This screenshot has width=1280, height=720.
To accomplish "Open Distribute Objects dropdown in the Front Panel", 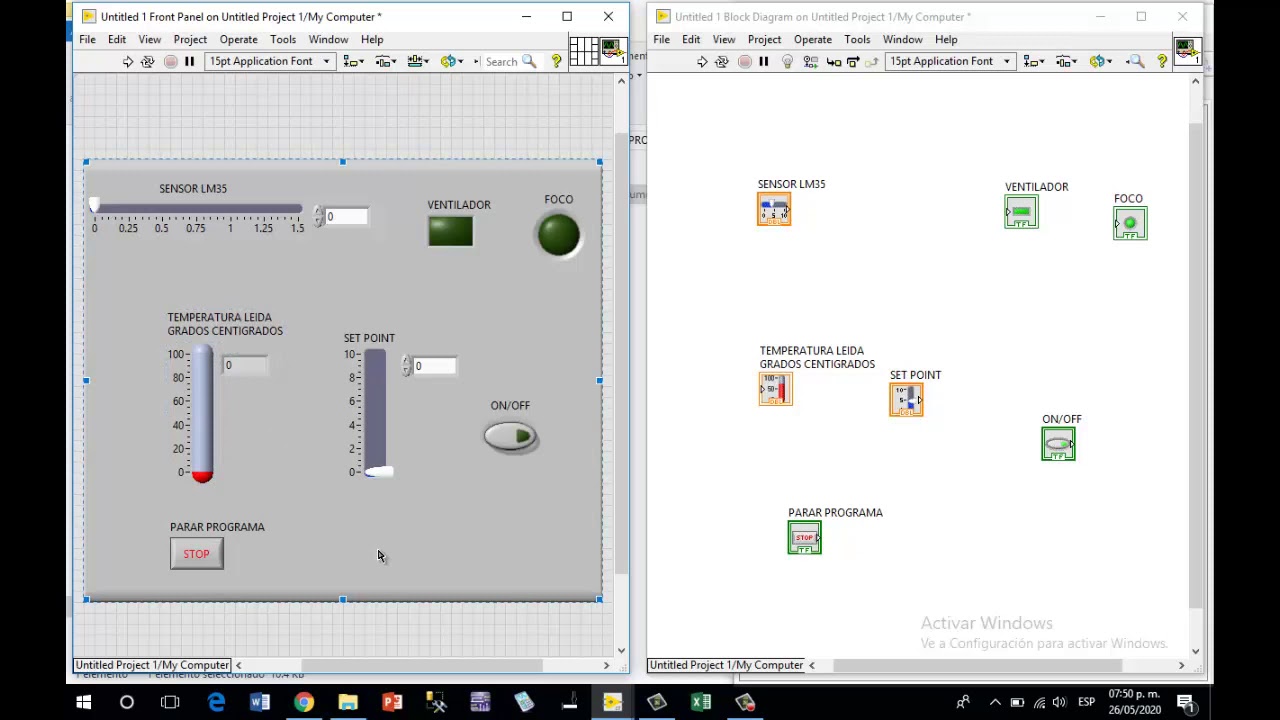I will (385, 62).
